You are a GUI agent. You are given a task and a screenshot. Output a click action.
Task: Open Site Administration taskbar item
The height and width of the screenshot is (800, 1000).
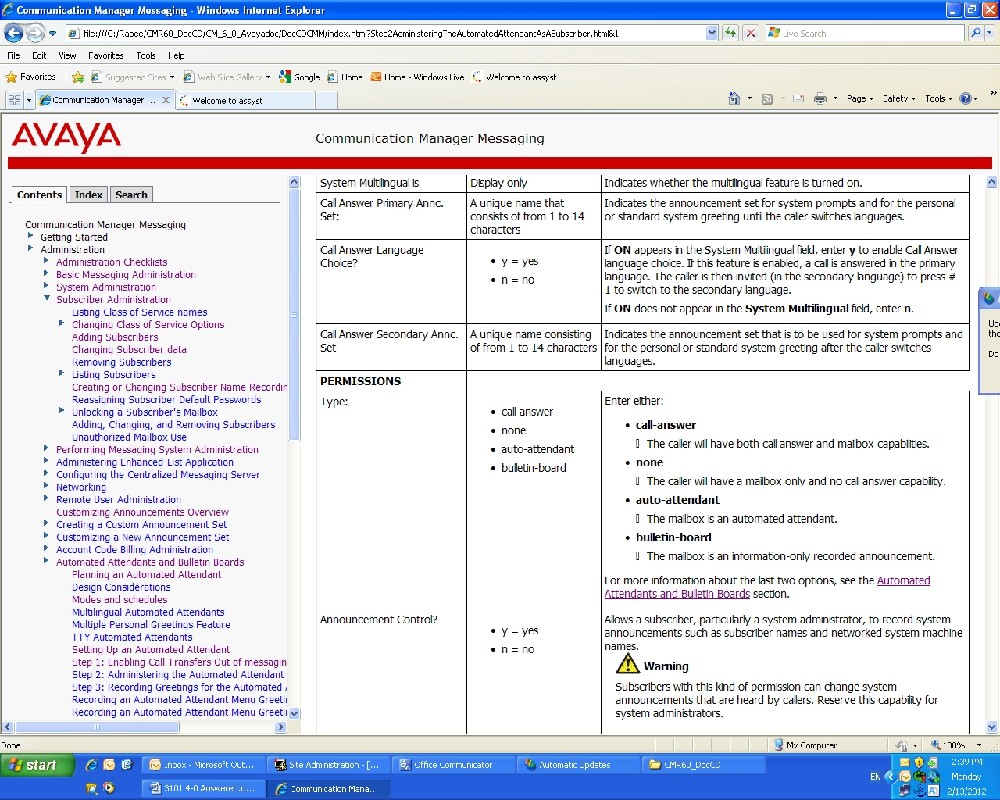[x=327, y=764]
